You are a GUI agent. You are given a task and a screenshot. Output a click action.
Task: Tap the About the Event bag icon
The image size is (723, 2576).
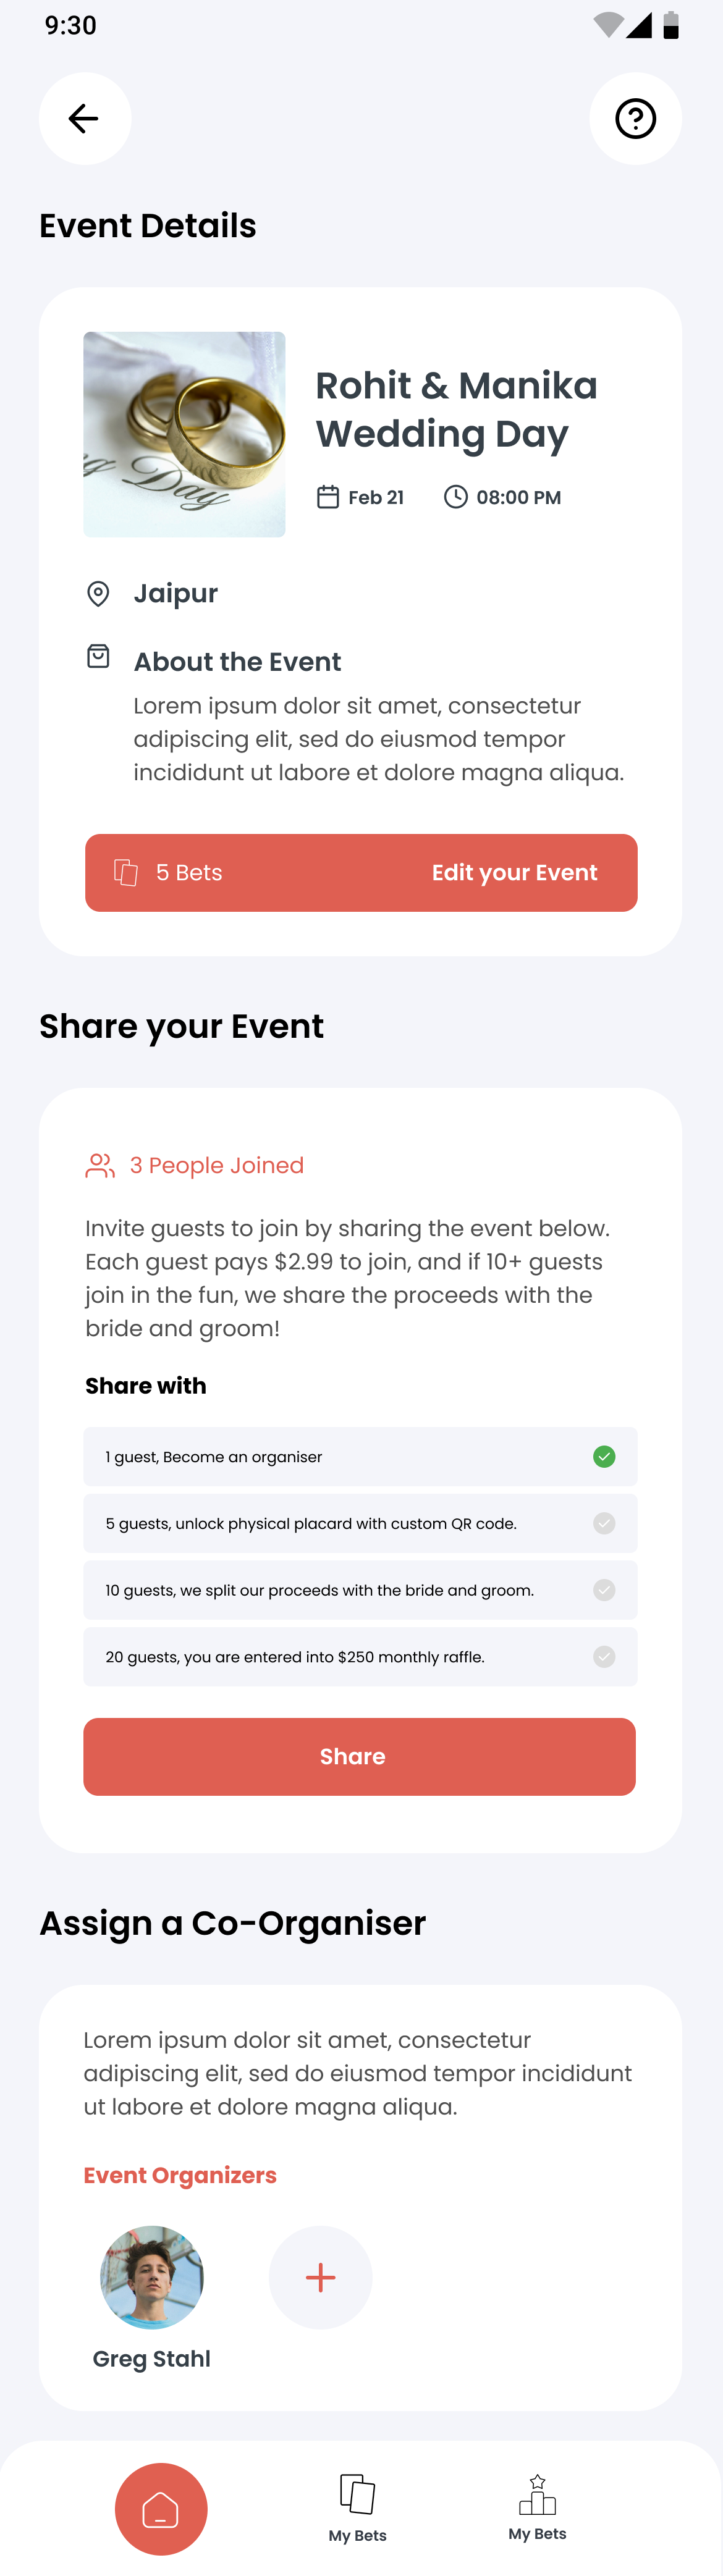98,656
